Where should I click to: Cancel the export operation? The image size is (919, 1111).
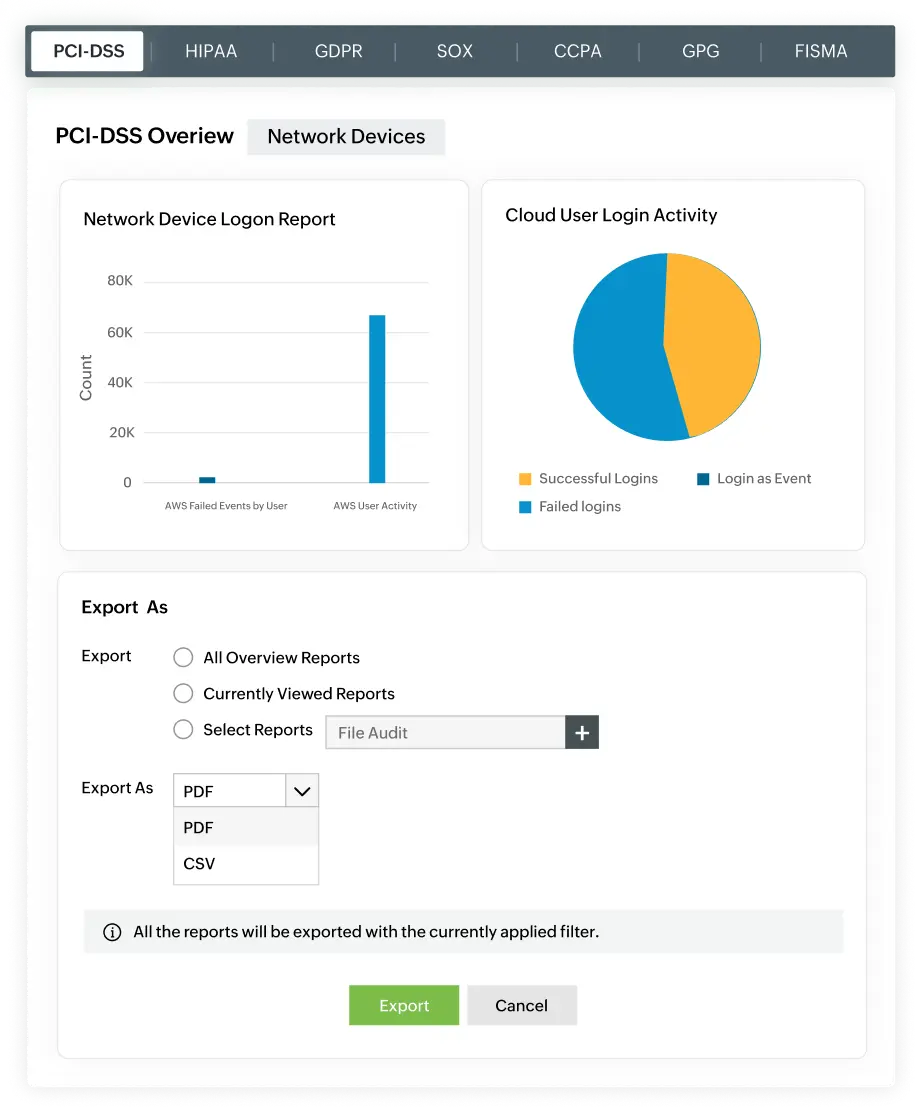521,1005
